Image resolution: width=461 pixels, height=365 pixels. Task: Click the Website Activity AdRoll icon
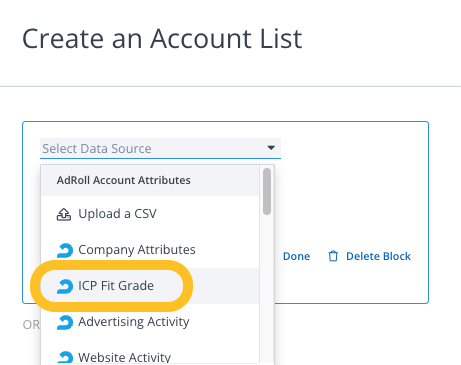[x=65, y=357]
